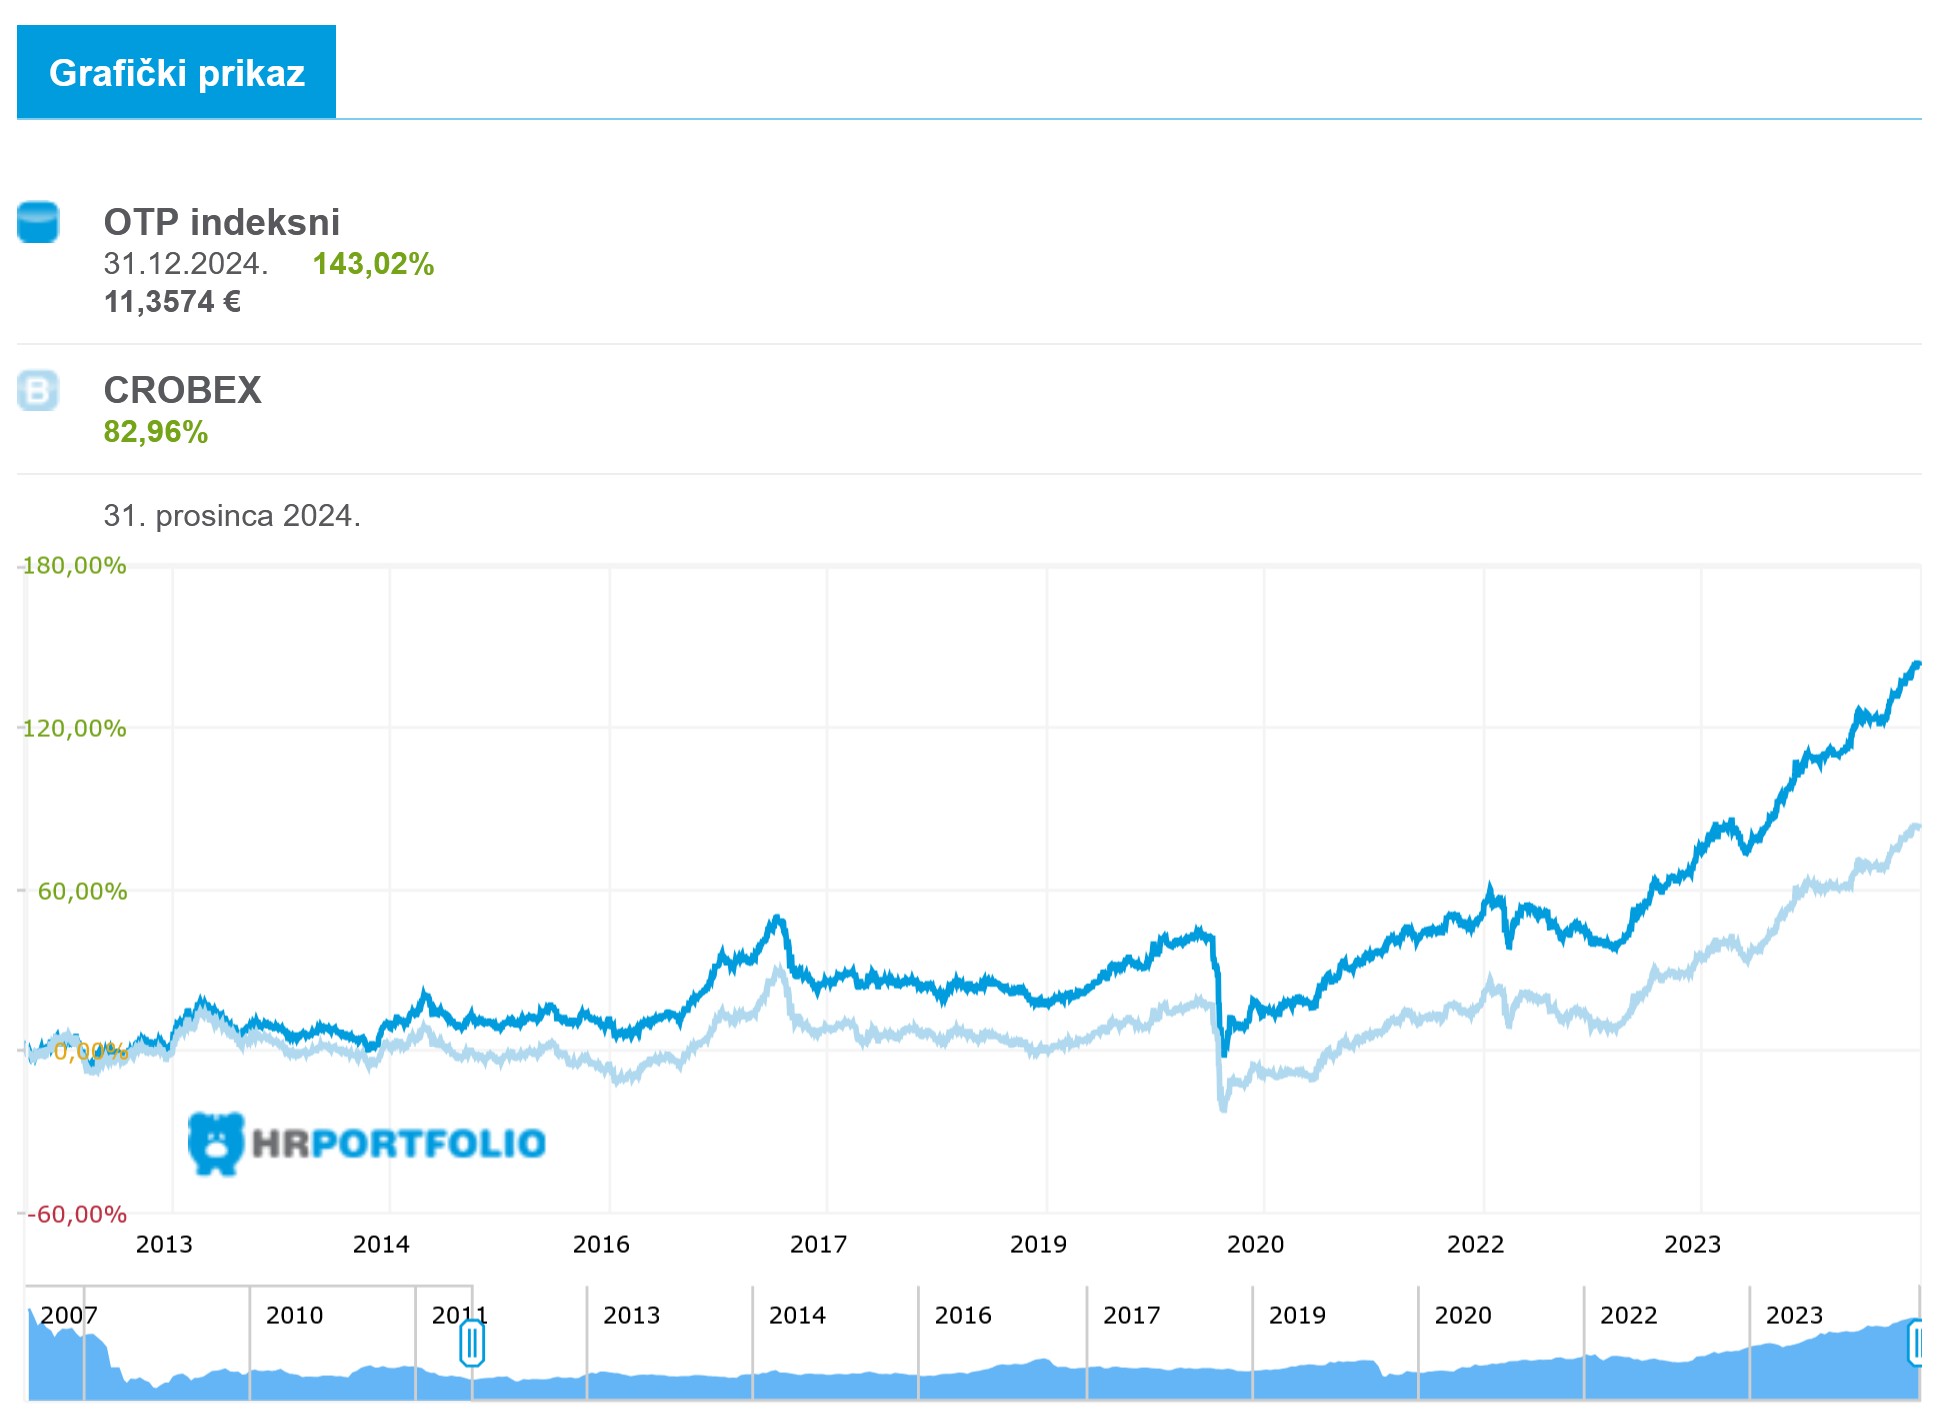Click the 2020 label on chart axis

click(1255, 1244)
